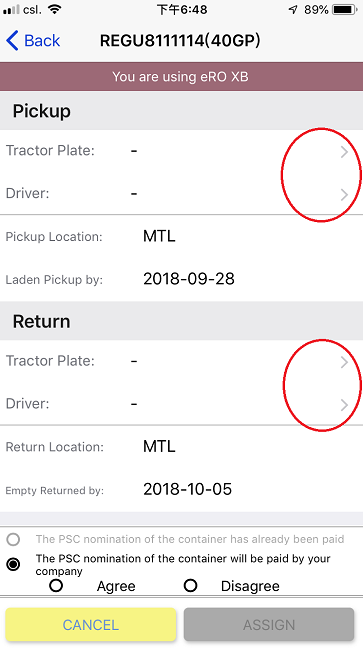Tap the grey ASSIGN button
363x649 pixels.
coord(269,624)
